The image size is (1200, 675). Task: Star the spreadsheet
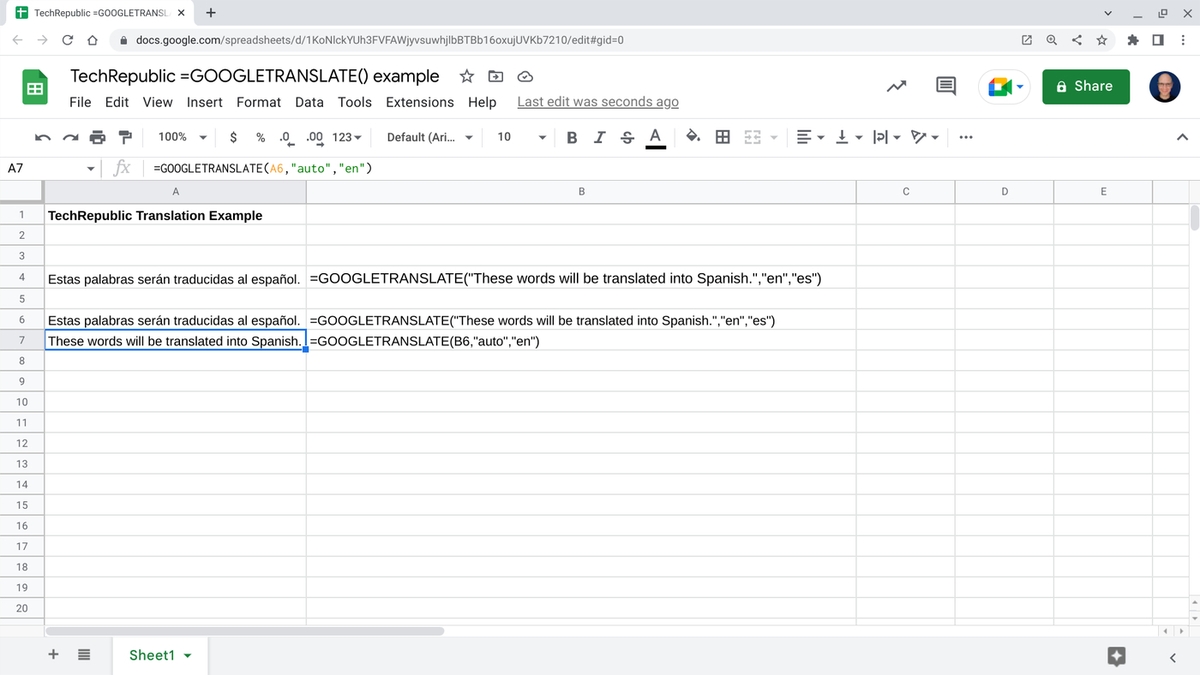(x=465, y=76)
